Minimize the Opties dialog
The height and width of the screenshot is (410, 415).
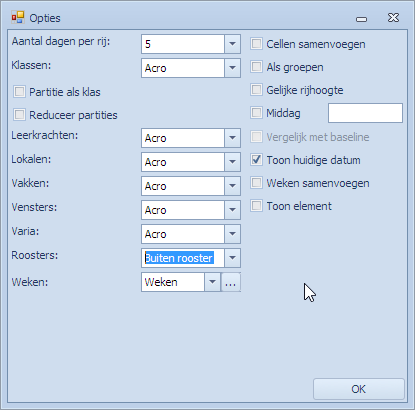[x=361, y=19]
